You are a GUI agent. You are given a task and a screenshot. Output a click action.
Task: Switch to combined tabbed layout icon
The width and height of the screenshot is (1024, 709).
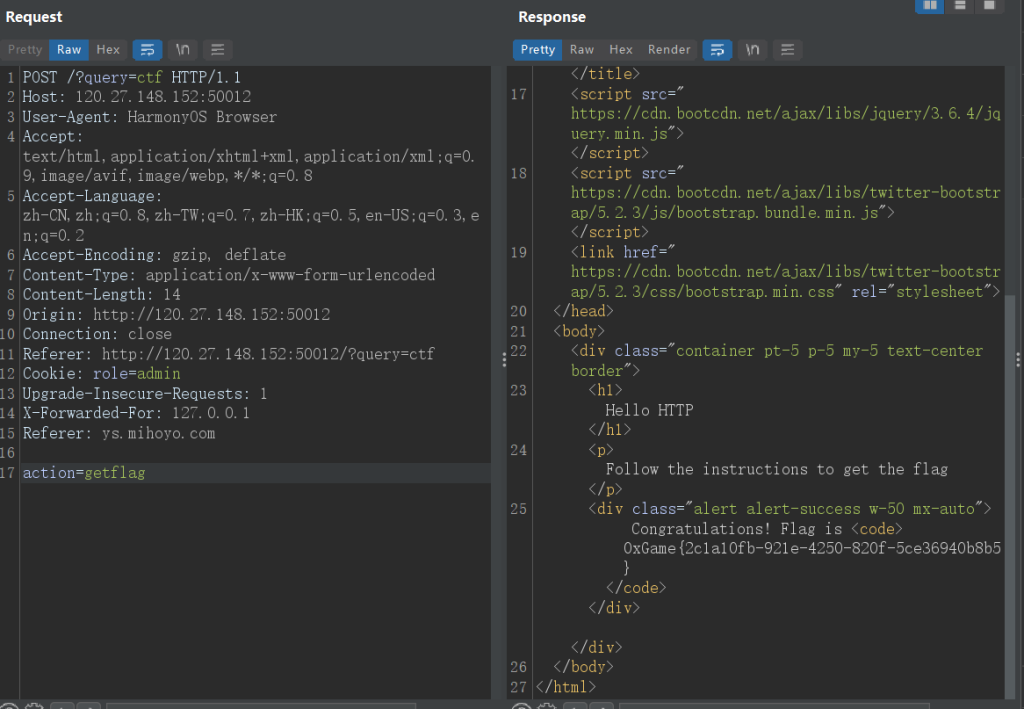point(989,6)
